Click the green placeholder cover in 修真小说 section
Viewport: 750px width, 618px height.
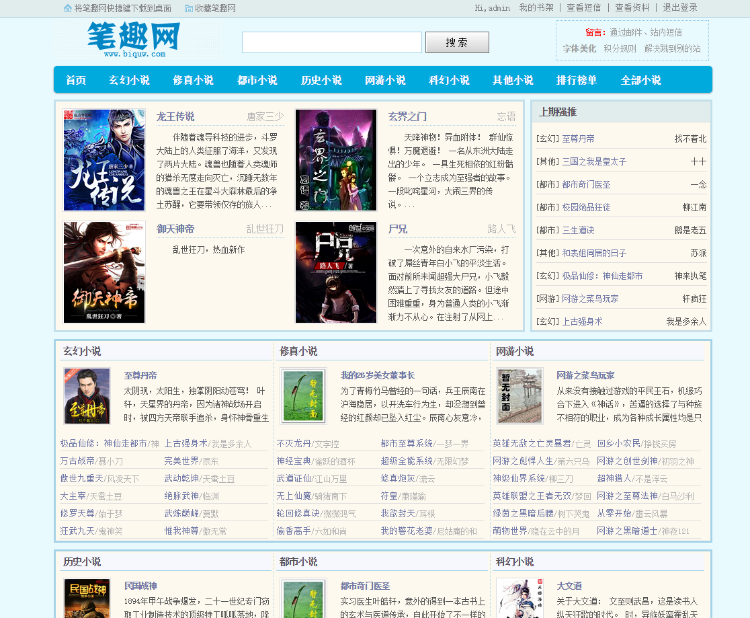[303, 396]
